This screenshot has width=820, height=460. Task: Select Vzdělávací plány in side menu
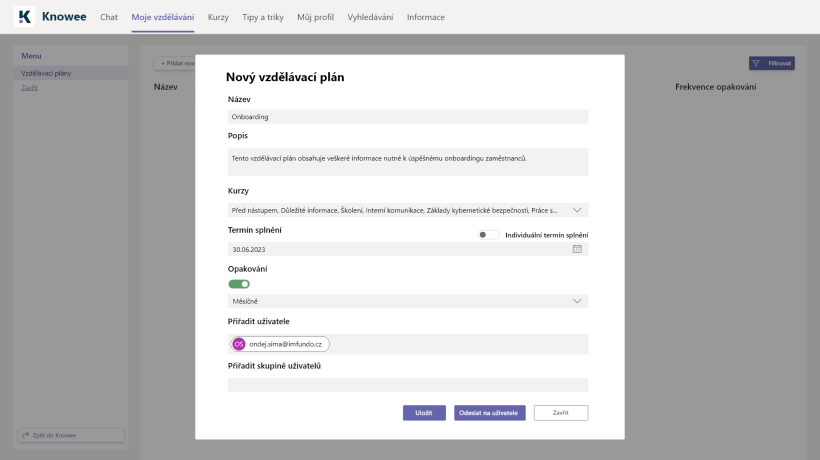(46, 73)
